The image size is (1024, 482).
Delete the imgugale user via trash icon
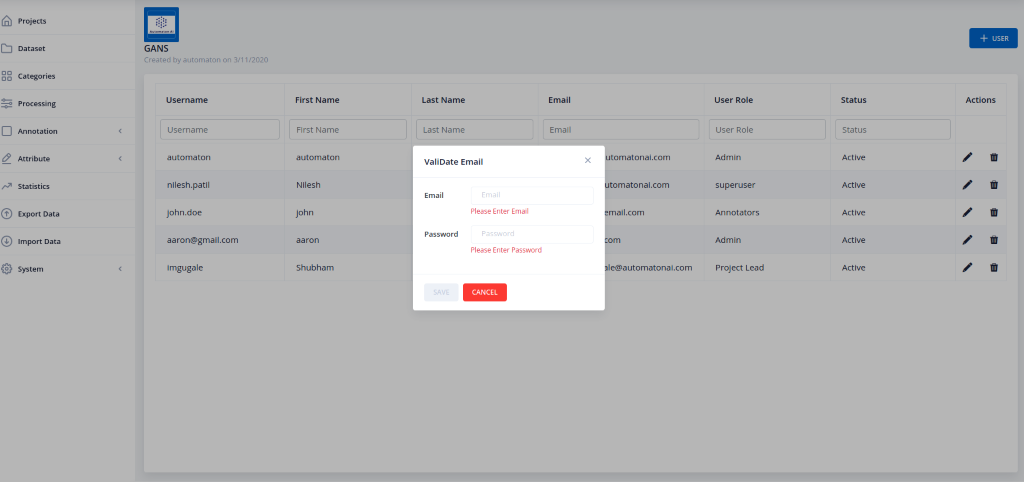click(x=993, y=267)
